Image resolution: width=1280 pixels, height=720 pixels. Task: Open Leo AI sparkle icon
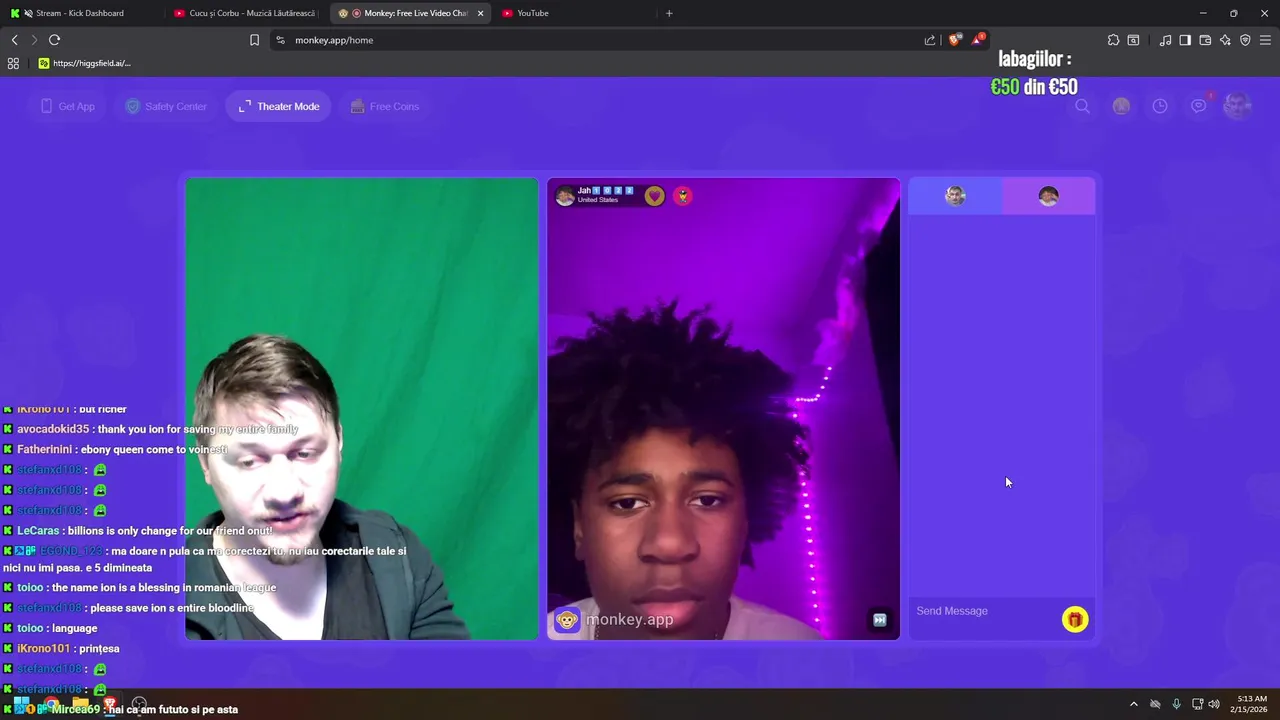[x=1225, y=40]
